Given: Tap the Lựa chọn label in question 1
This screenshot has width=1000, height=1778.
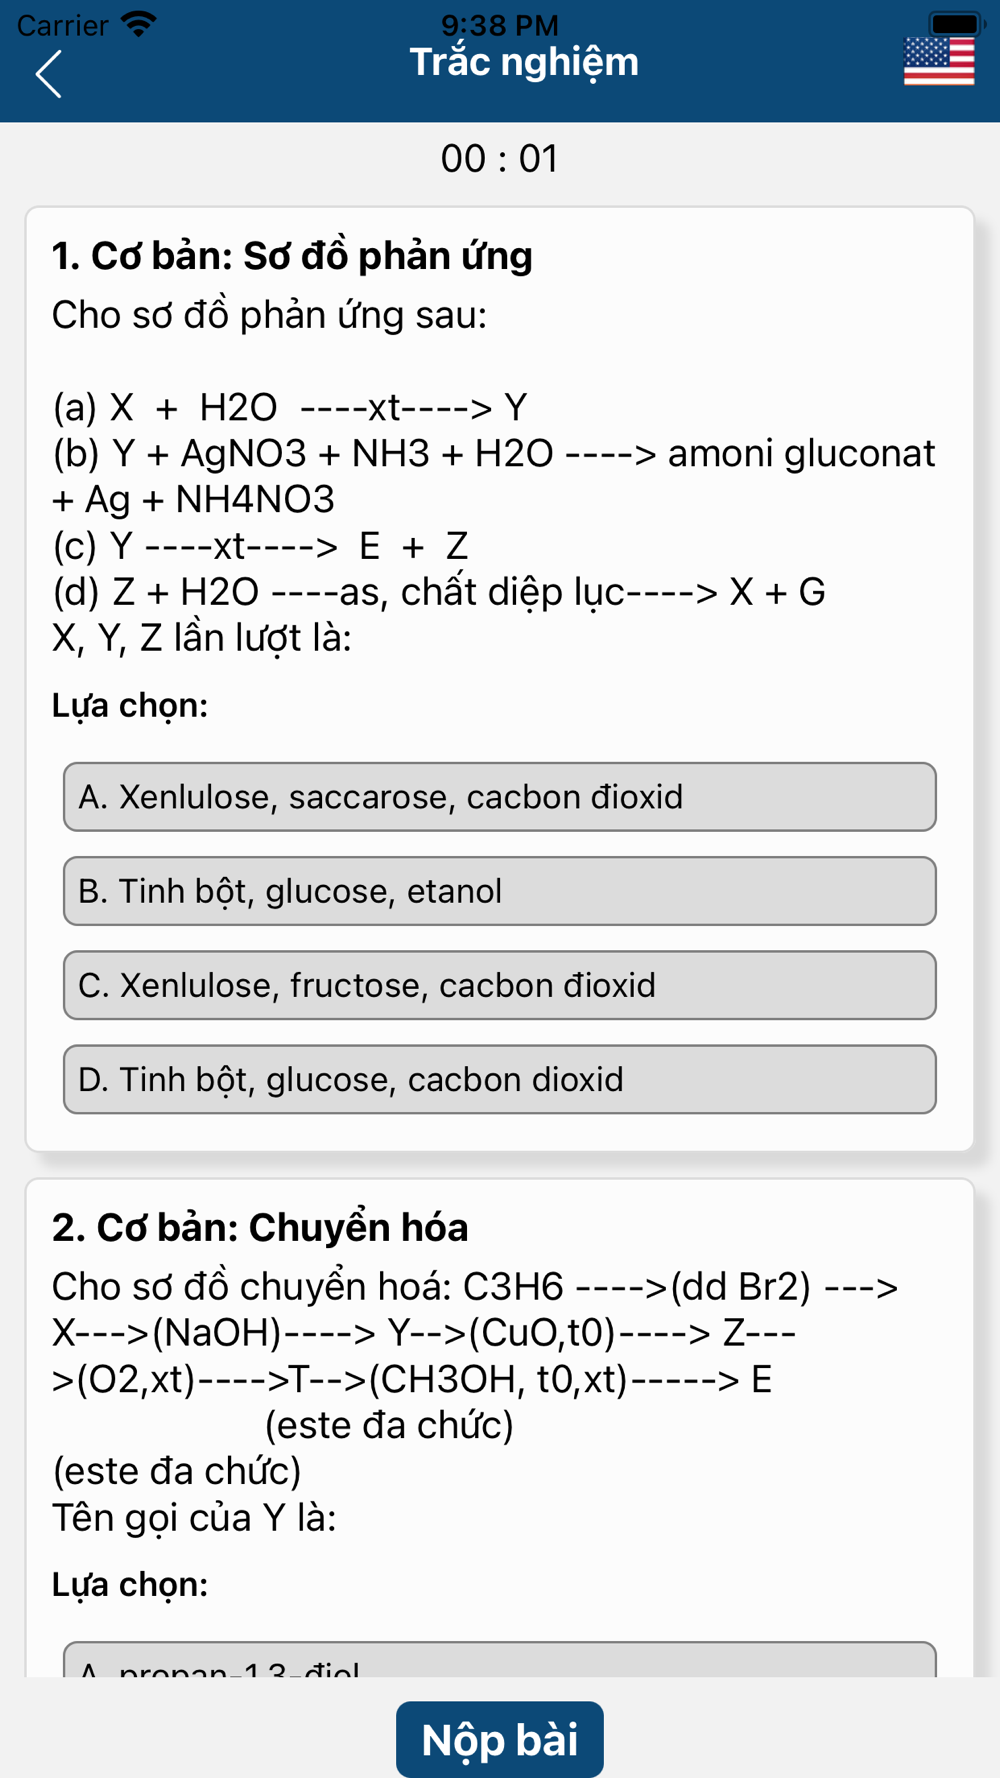Looking at the screenshot, I should click(x=130, y=706).
